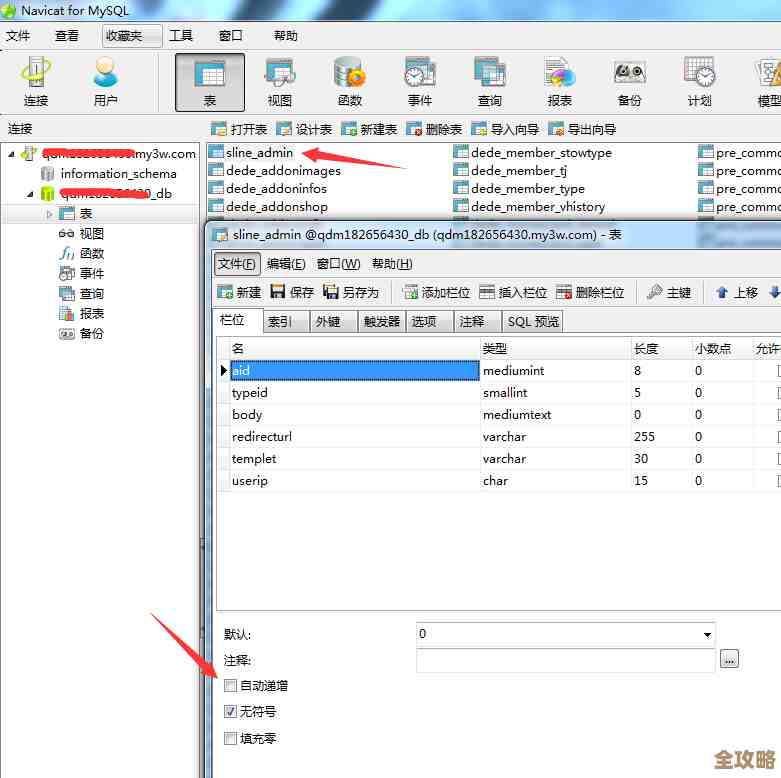The height and width of the screenshot is (778, 781).
Task: Open the 查看 menu
Action: [x=67, y=36]
